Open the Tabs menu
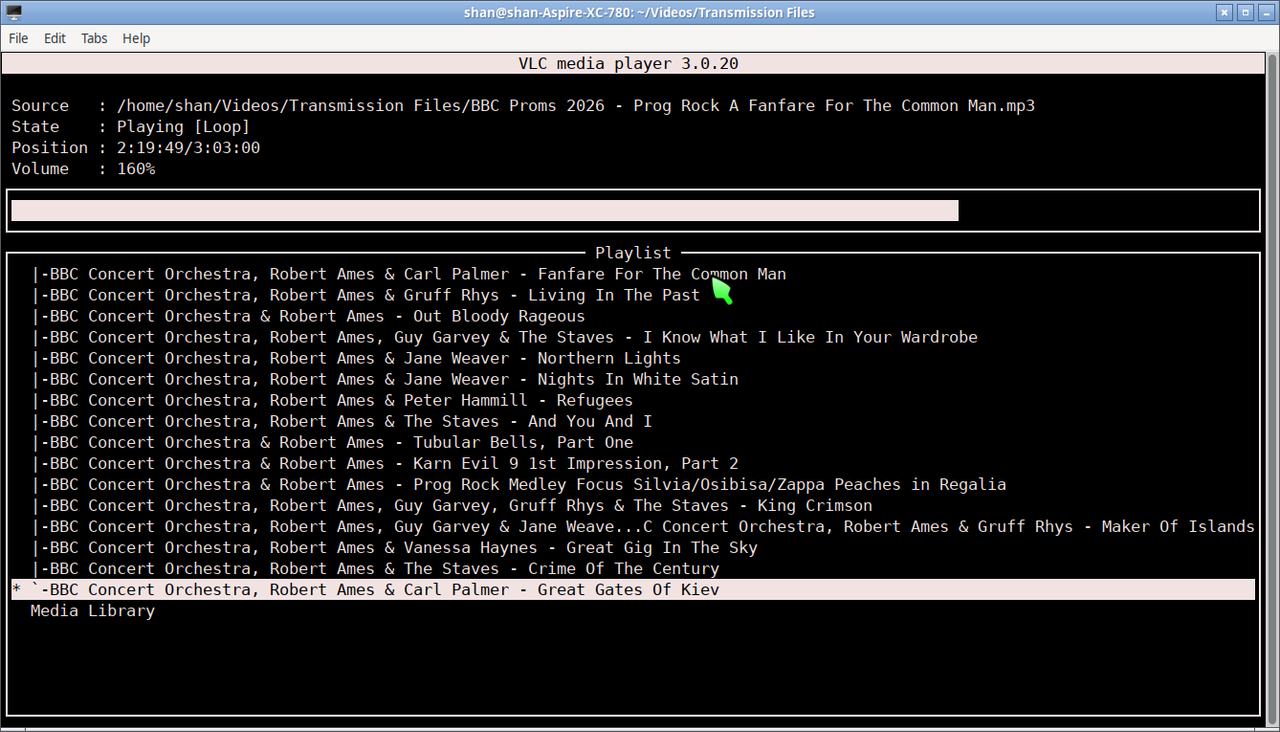The image size is (1280, 732). [94, 38]
